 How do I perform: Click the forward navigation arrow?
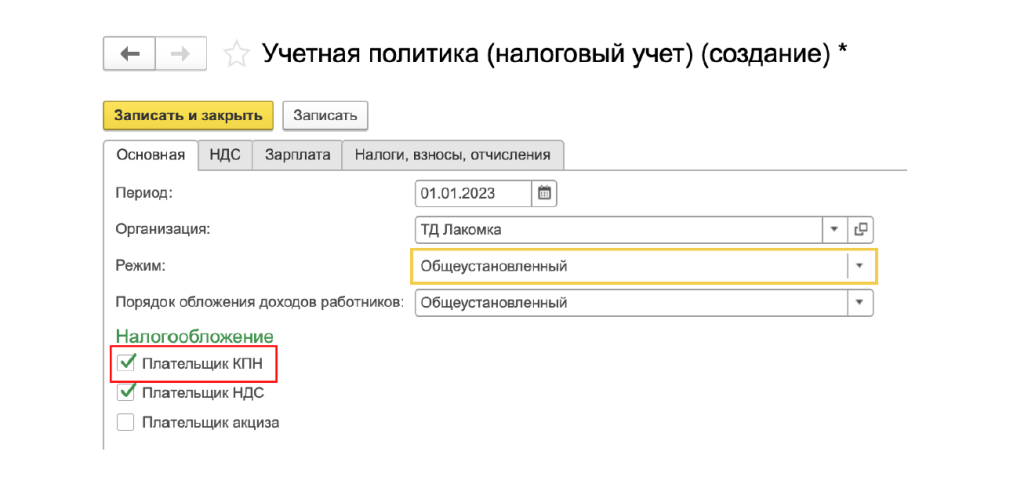pos(181,54)
